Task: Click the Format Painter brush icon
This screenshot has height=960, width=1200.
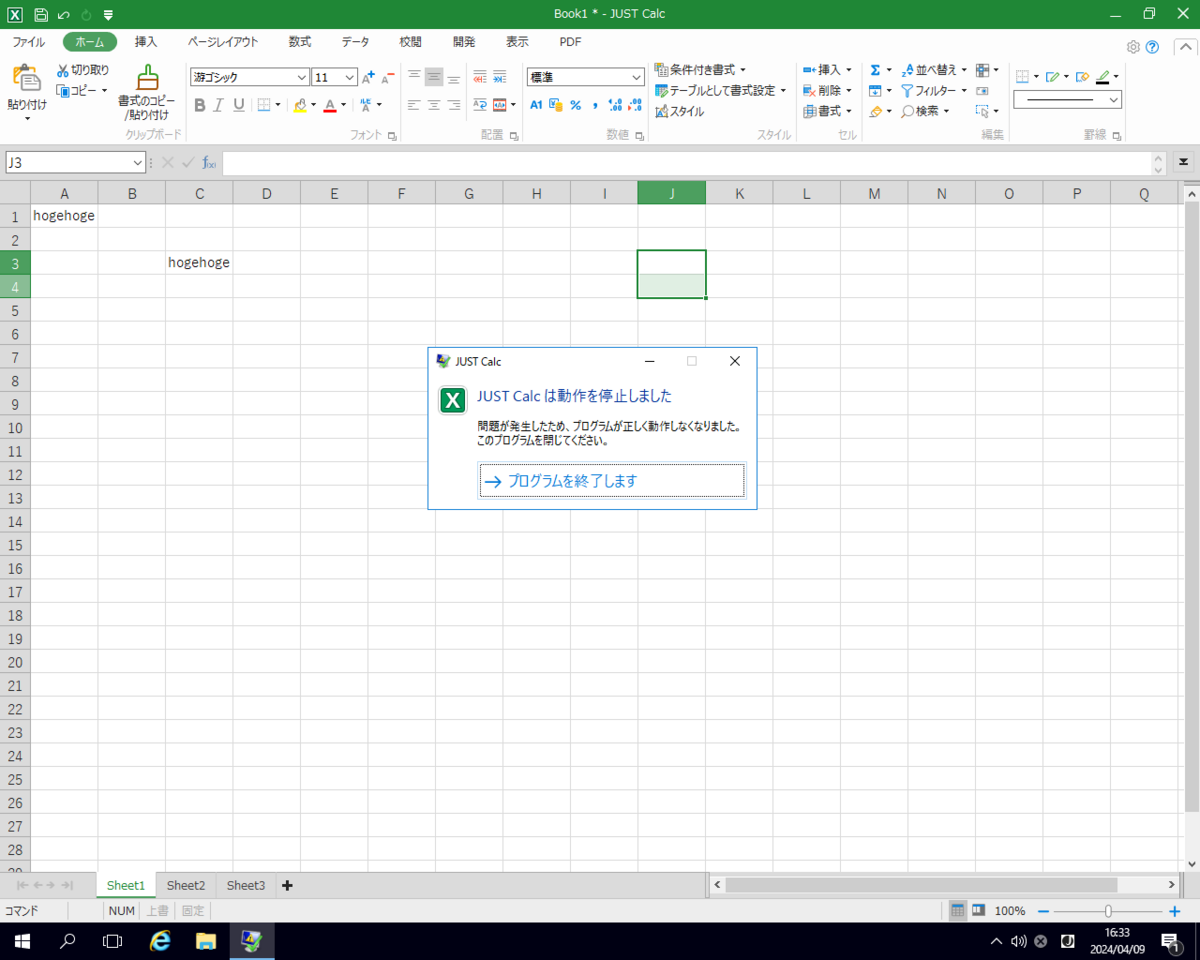Action: point(147,78)
